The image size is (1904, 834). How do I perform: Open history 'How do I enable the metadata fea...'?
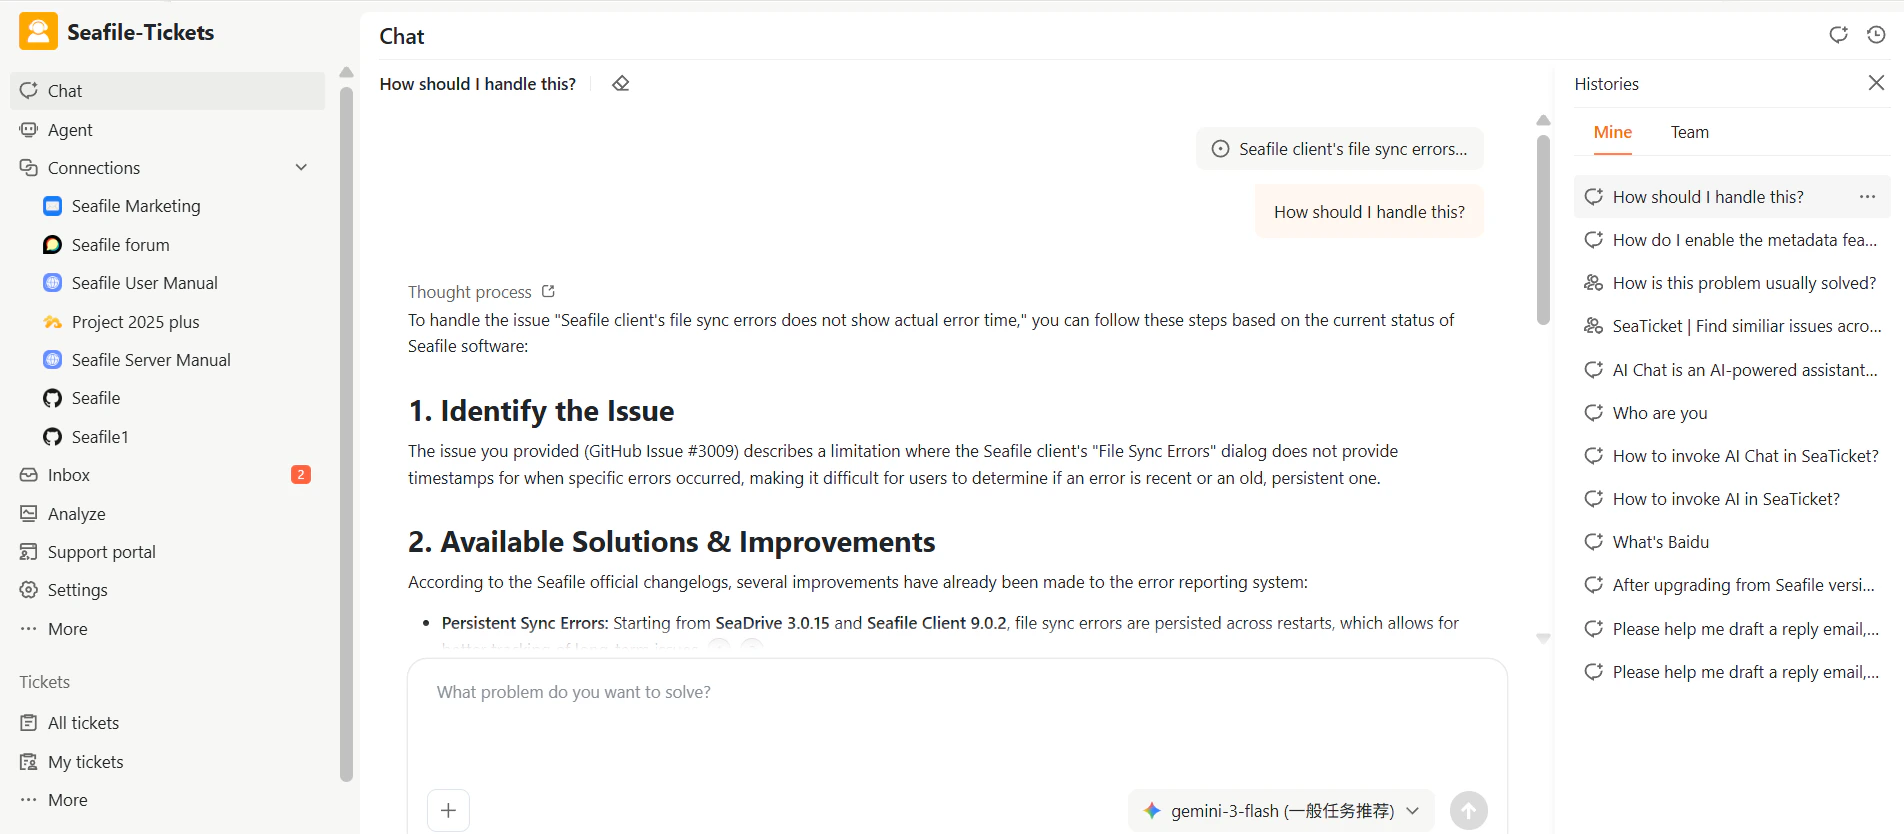pyautogui.click(x=1732, y=240)
